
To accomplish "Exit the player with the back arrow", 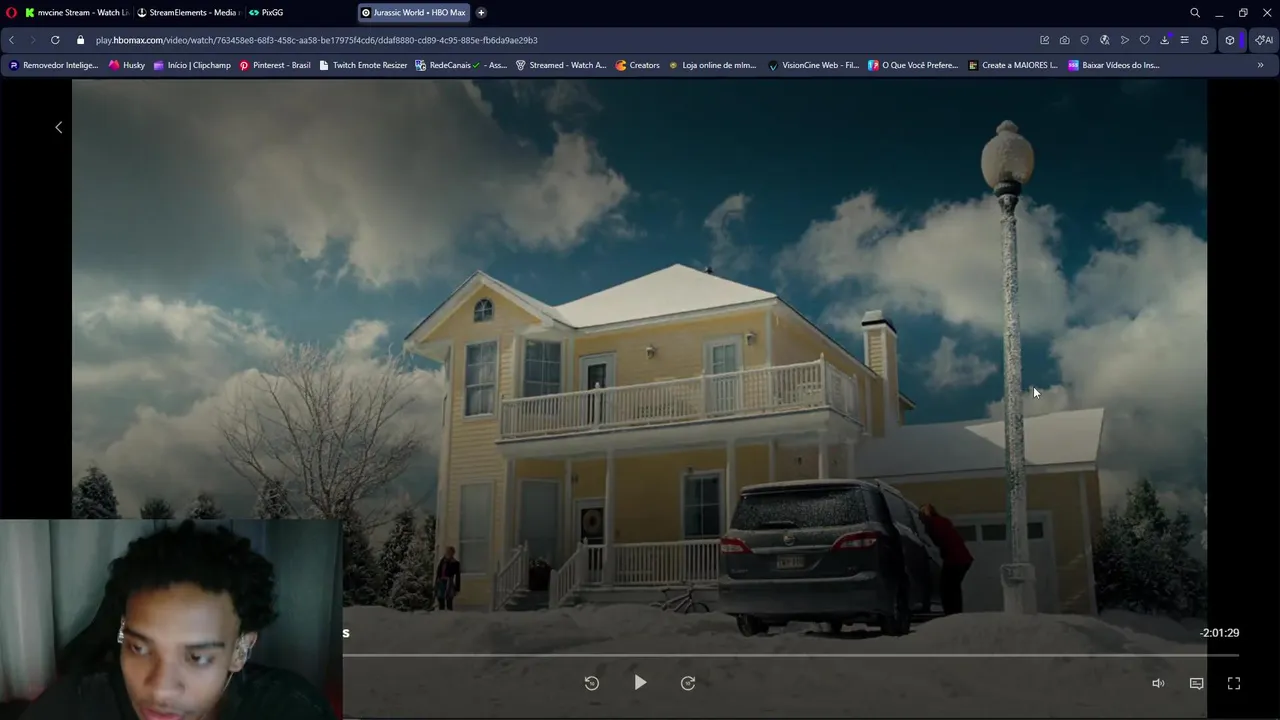I will pos(58,127).
